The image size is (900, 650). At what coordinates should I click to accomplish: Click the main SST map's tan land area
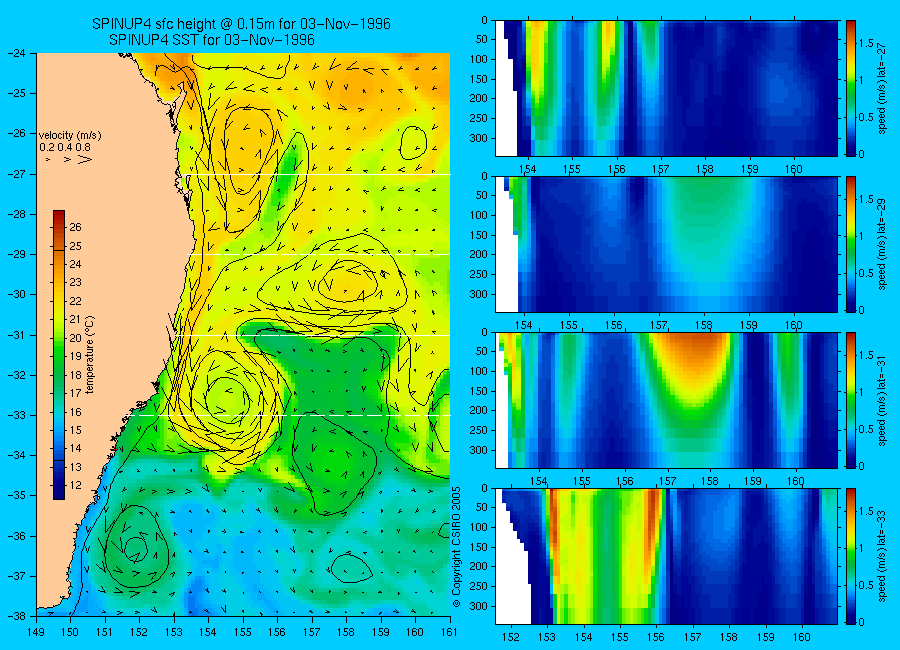click(103, 287)
